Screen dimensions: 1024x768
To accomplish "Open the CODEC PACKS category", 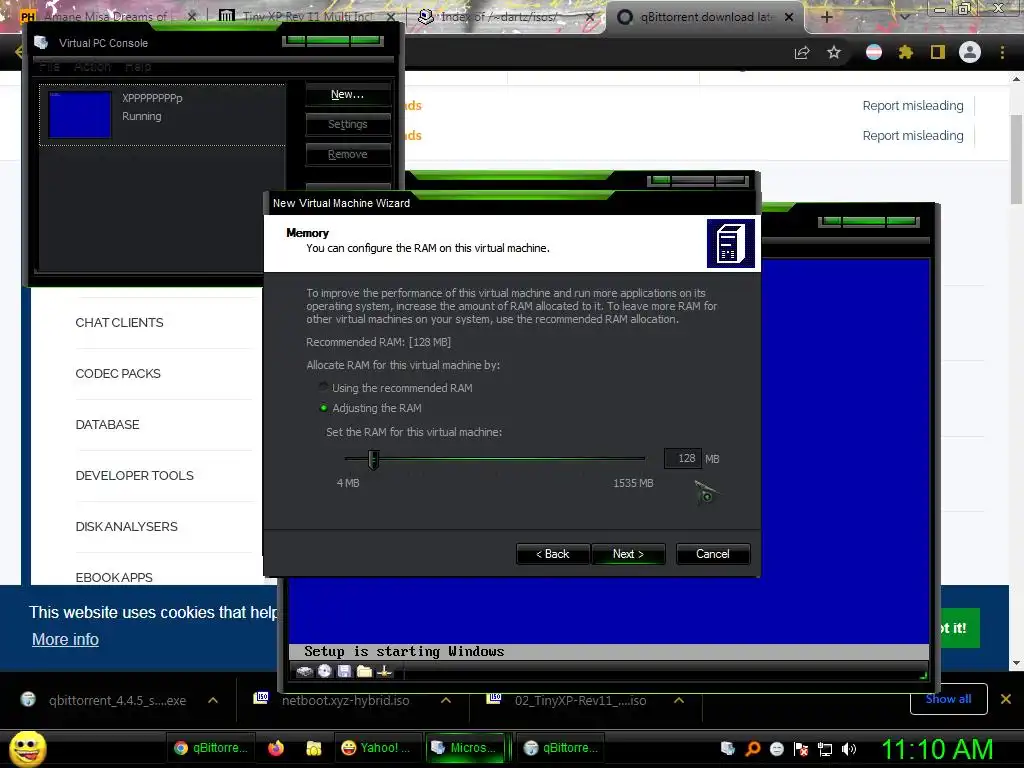I will (x=118, y=374).
